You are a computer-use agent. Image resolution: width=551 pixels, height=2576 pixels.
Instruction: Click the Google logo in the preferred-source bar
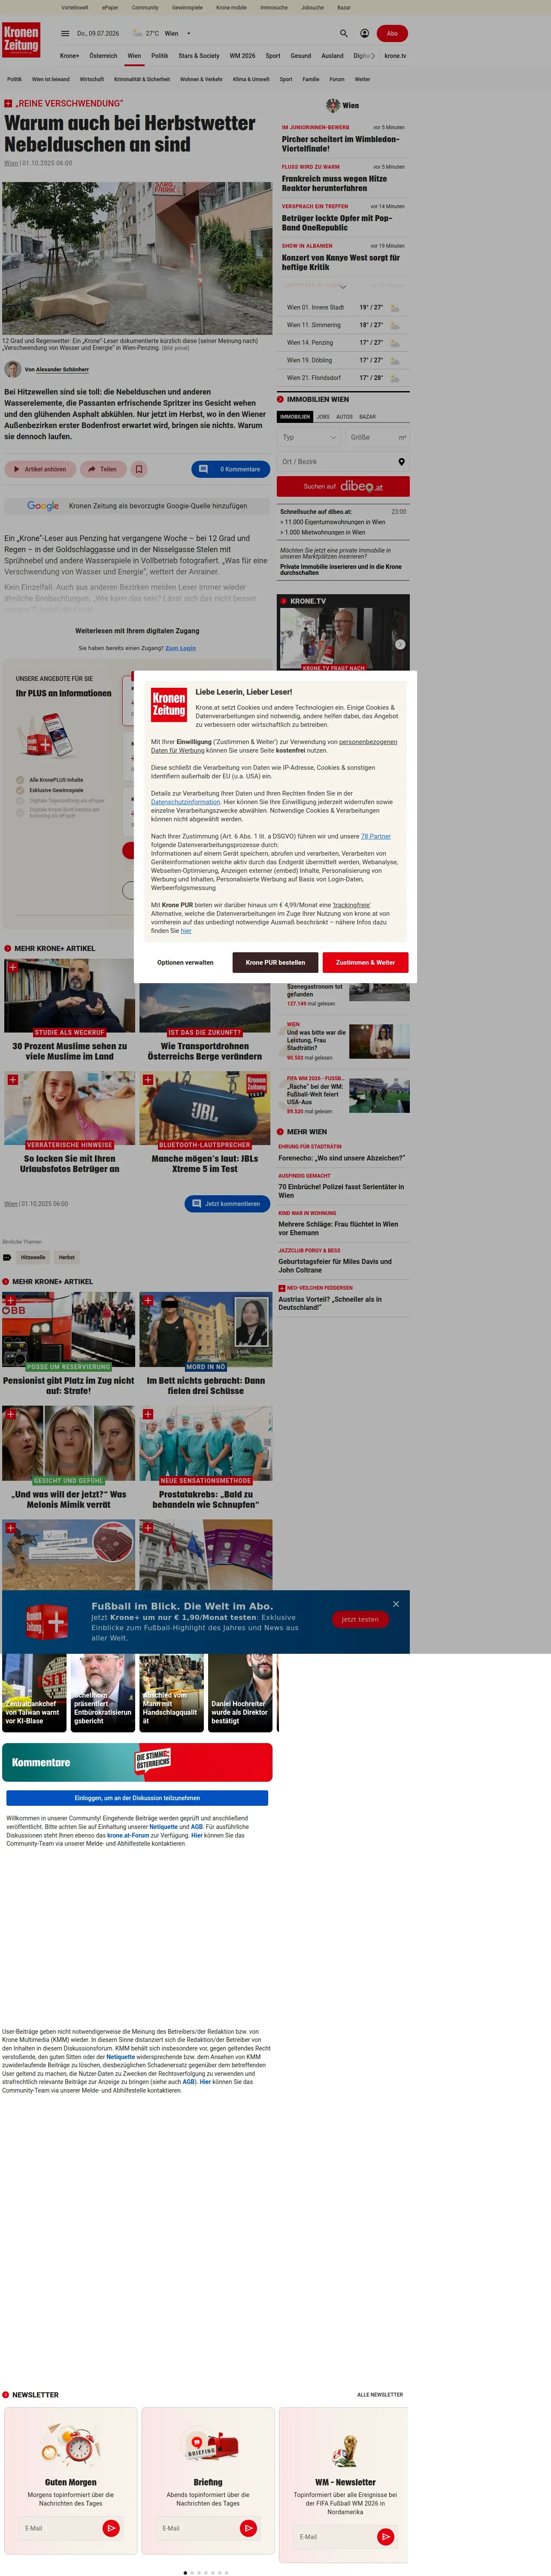(42, 506)
